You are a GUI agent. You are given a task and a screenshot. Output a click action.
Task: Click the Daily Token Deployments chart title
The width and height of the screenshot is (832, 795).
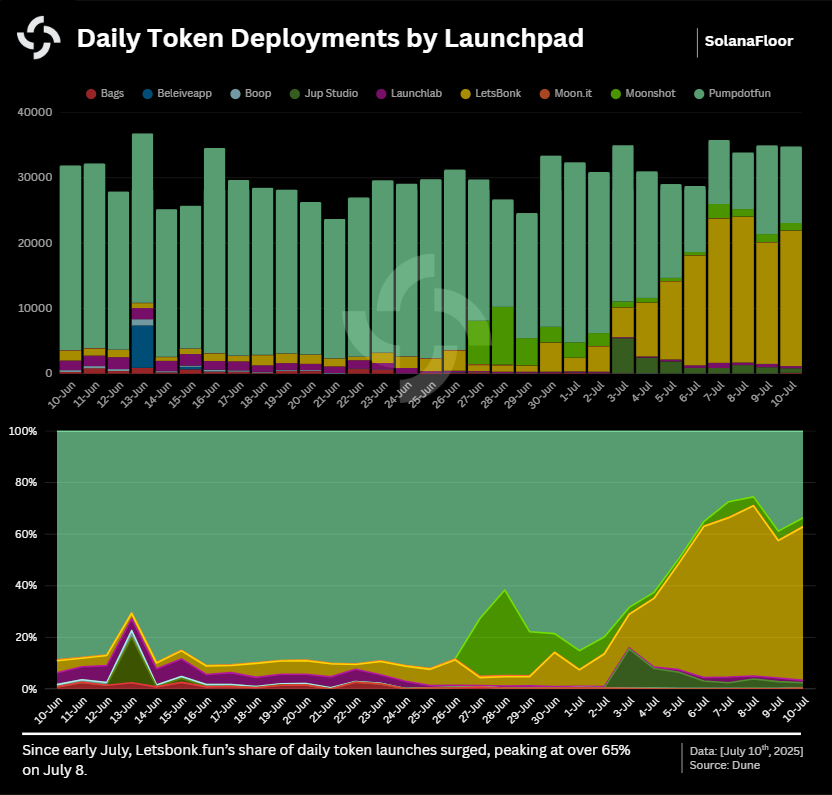coord(330,38)
